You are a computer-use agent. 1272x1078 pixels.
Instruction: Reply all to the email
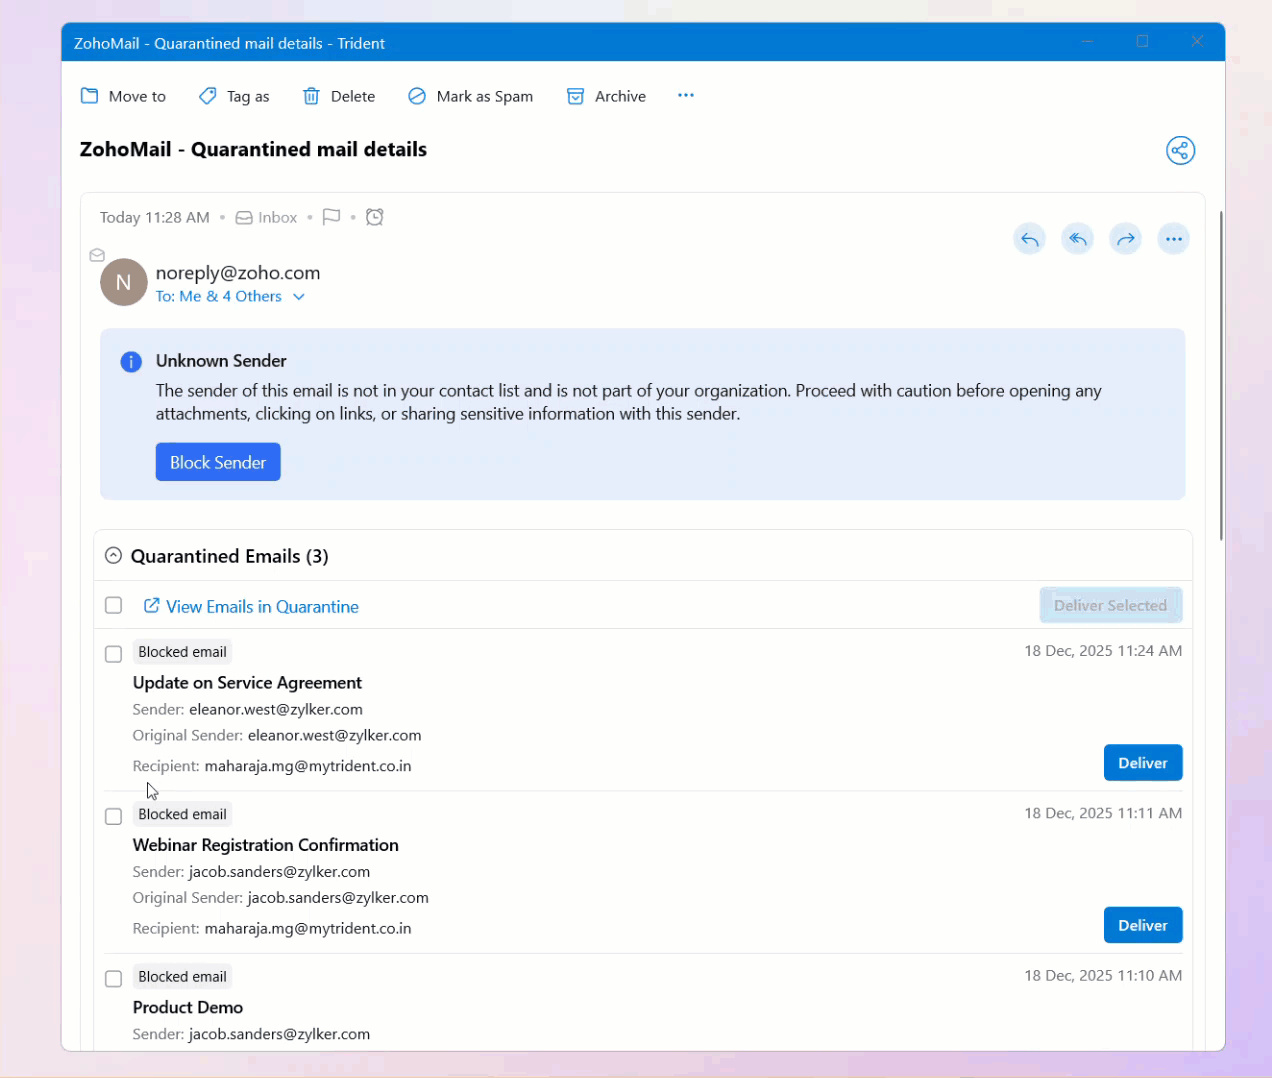1077,239
